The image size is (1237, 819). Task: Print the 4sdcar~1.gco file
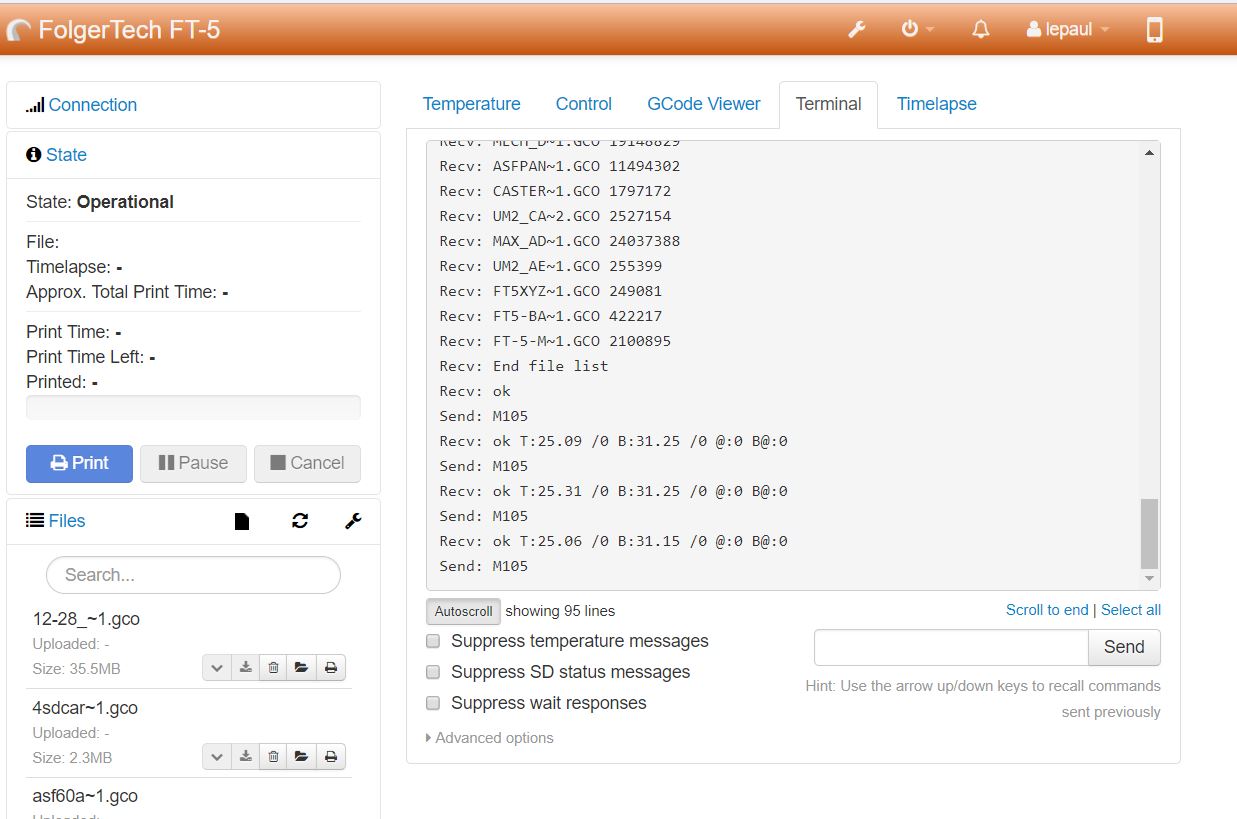tap(331, 757)
